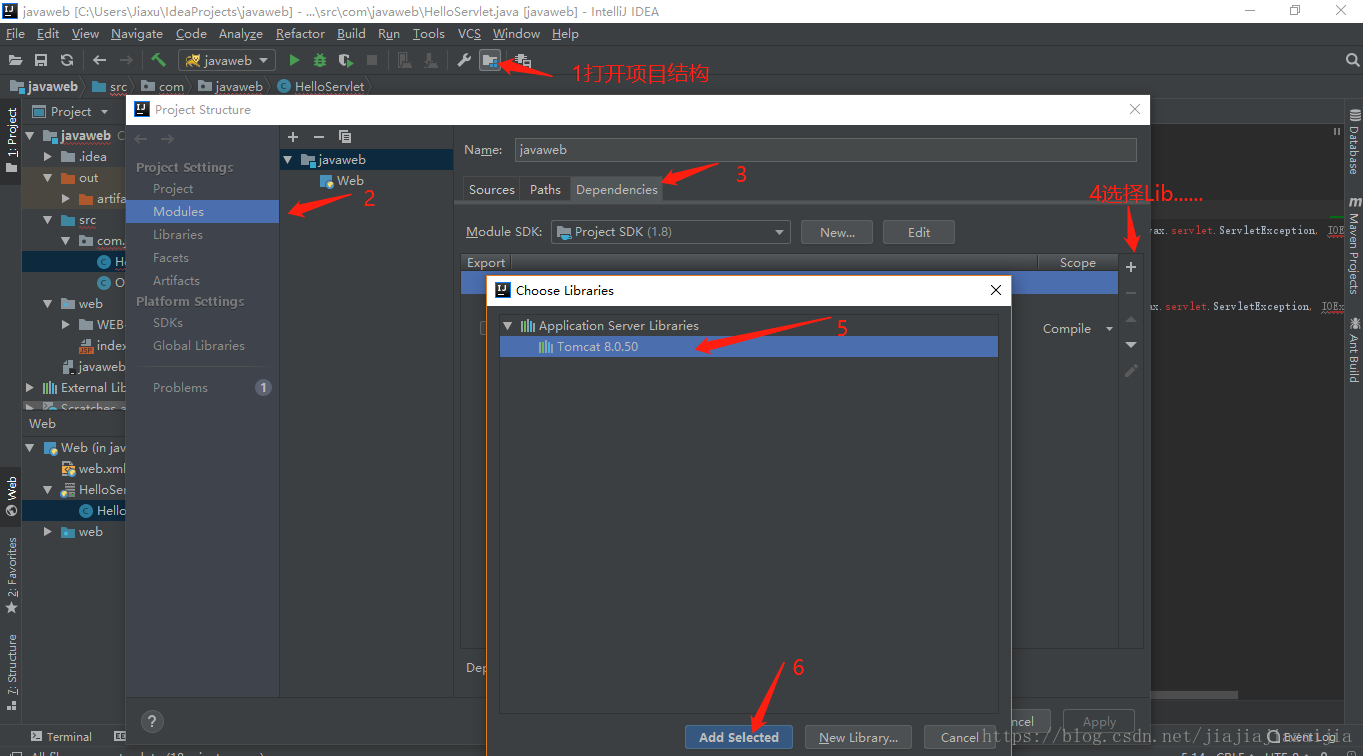1363x756 pixels.
Task: Open the VCS menu
Action: pos(469,33)
